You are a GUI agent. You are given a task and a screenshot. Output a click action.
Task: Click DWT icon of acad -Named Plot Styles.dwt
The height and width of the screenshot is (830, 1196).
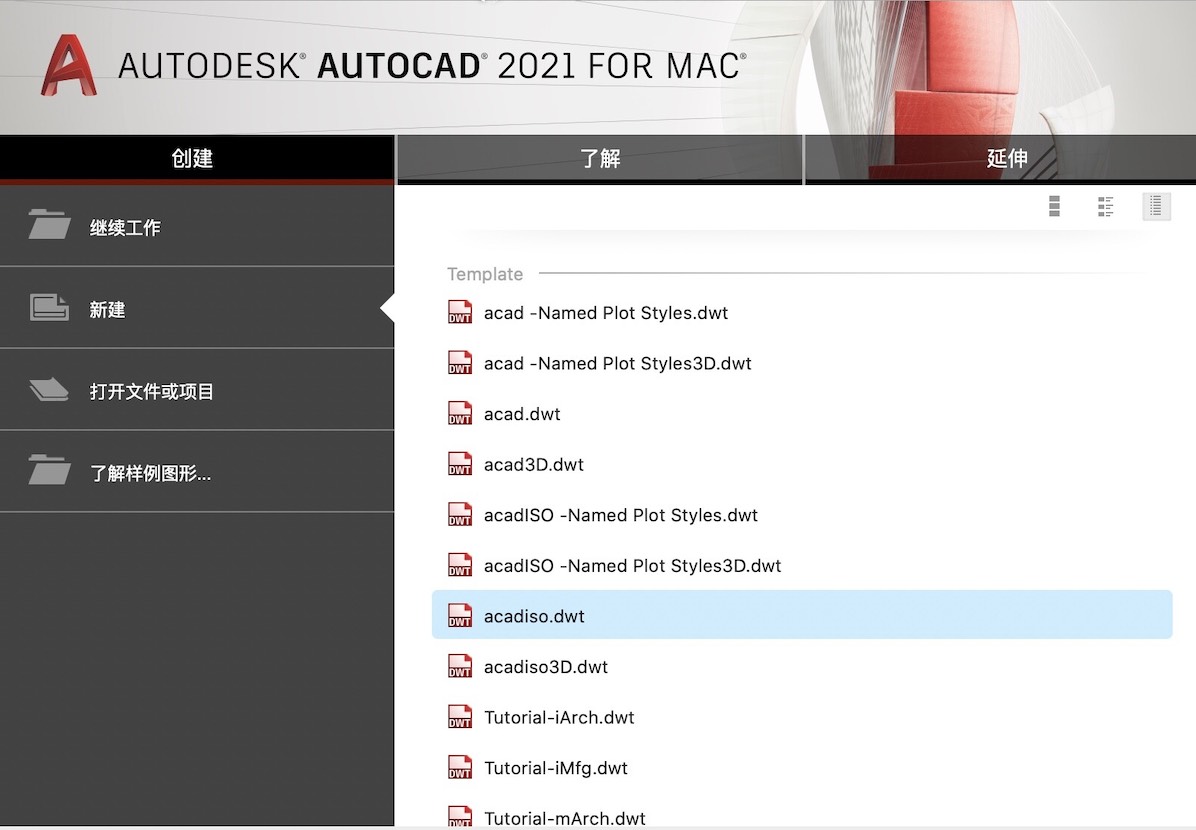pos(459,312)
